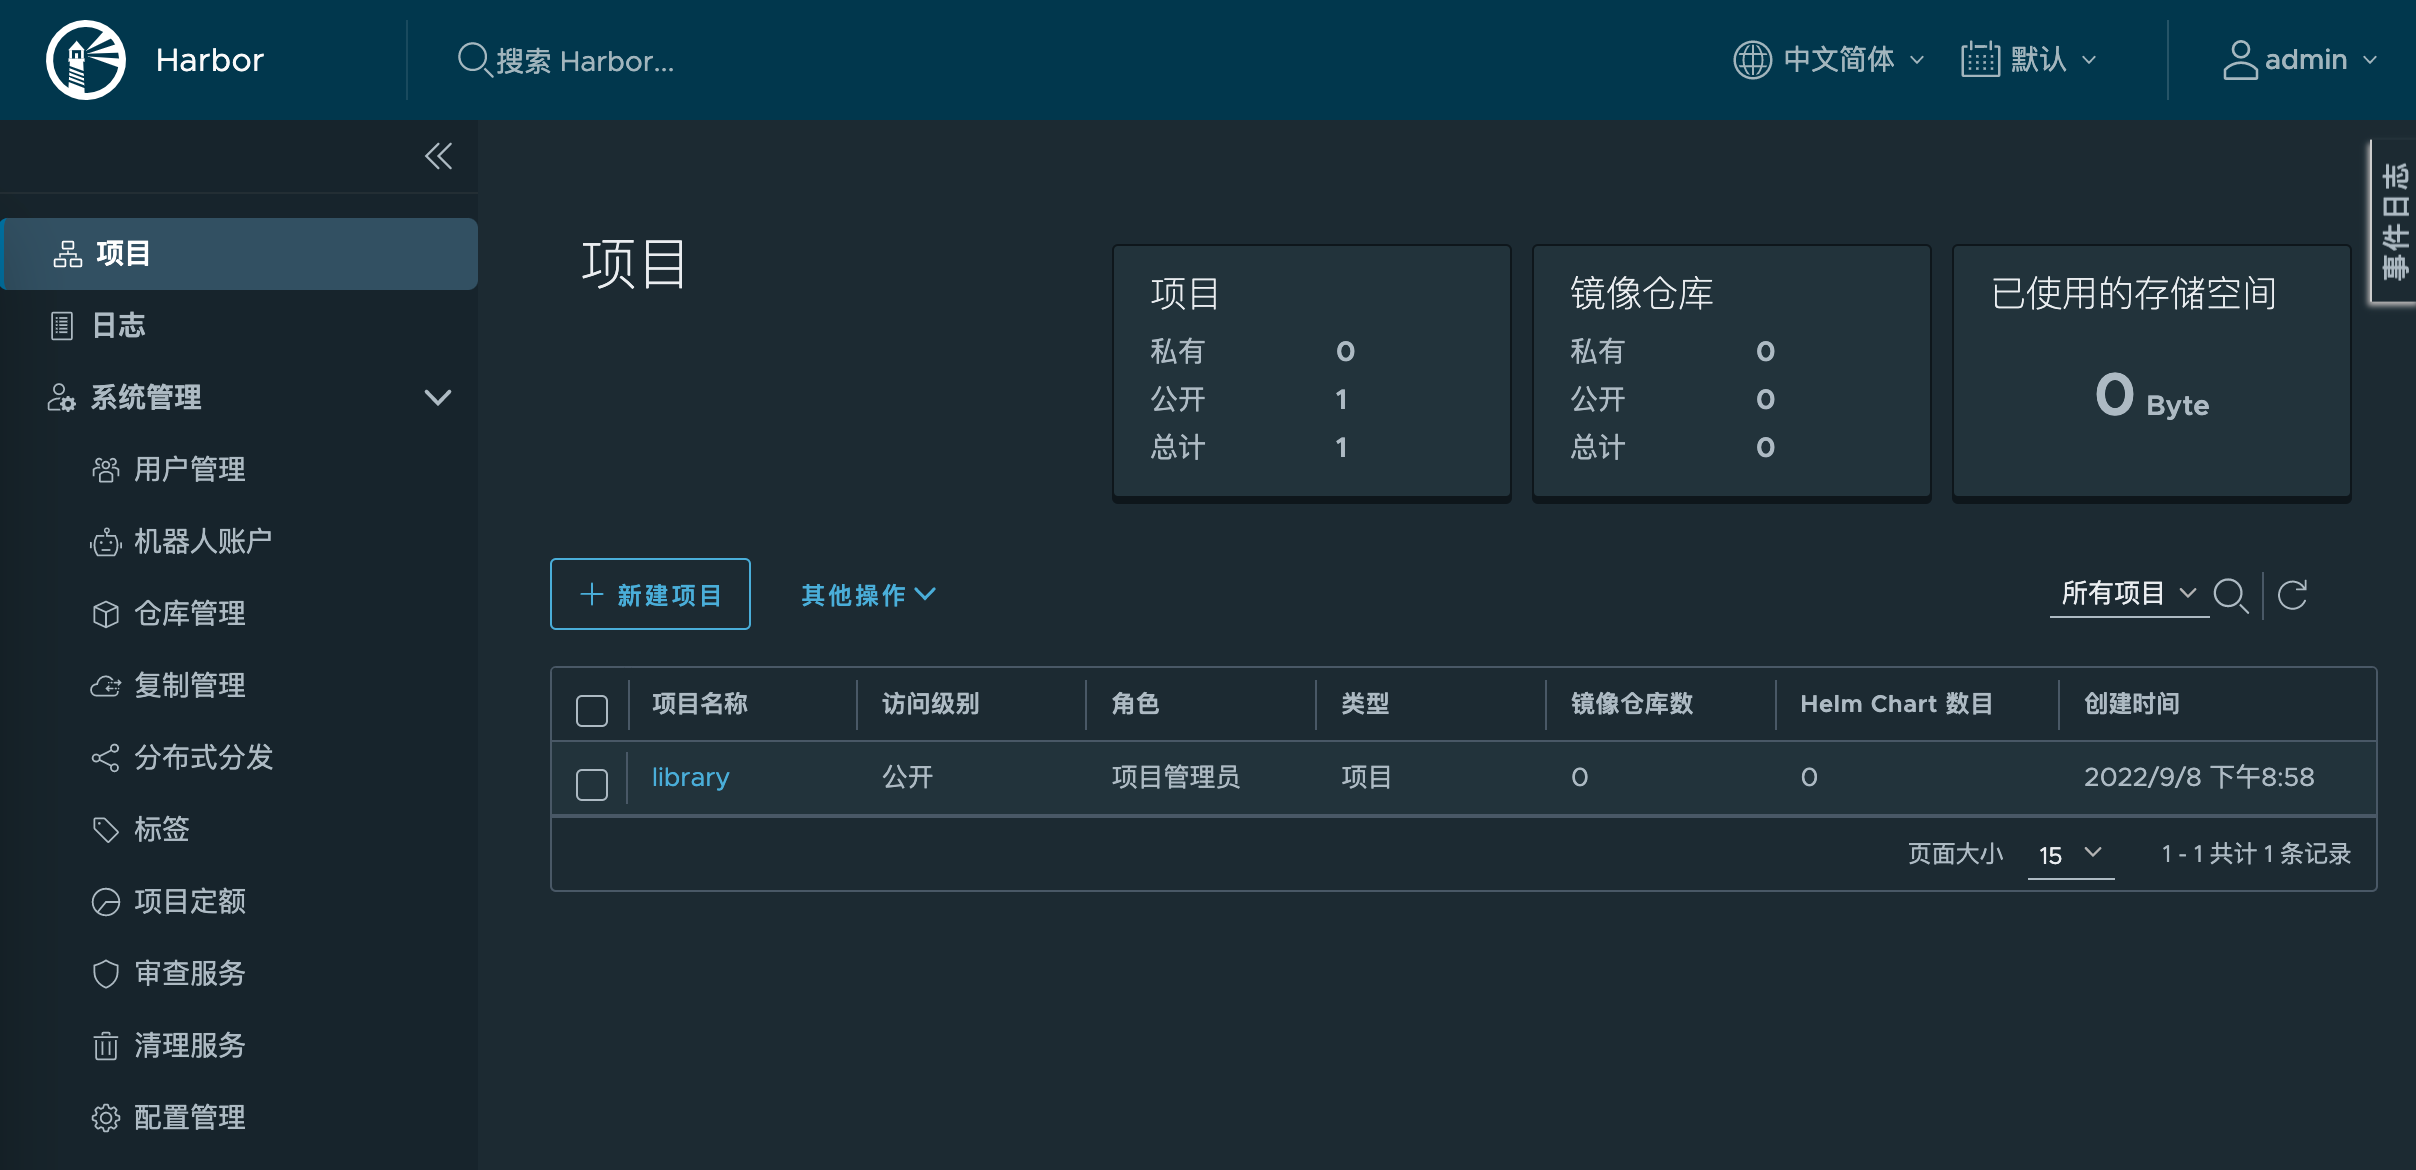Click the shield icon for 审查服务
The width and height of the screenshot is (2416, 1170).
[x=105, y=974]
